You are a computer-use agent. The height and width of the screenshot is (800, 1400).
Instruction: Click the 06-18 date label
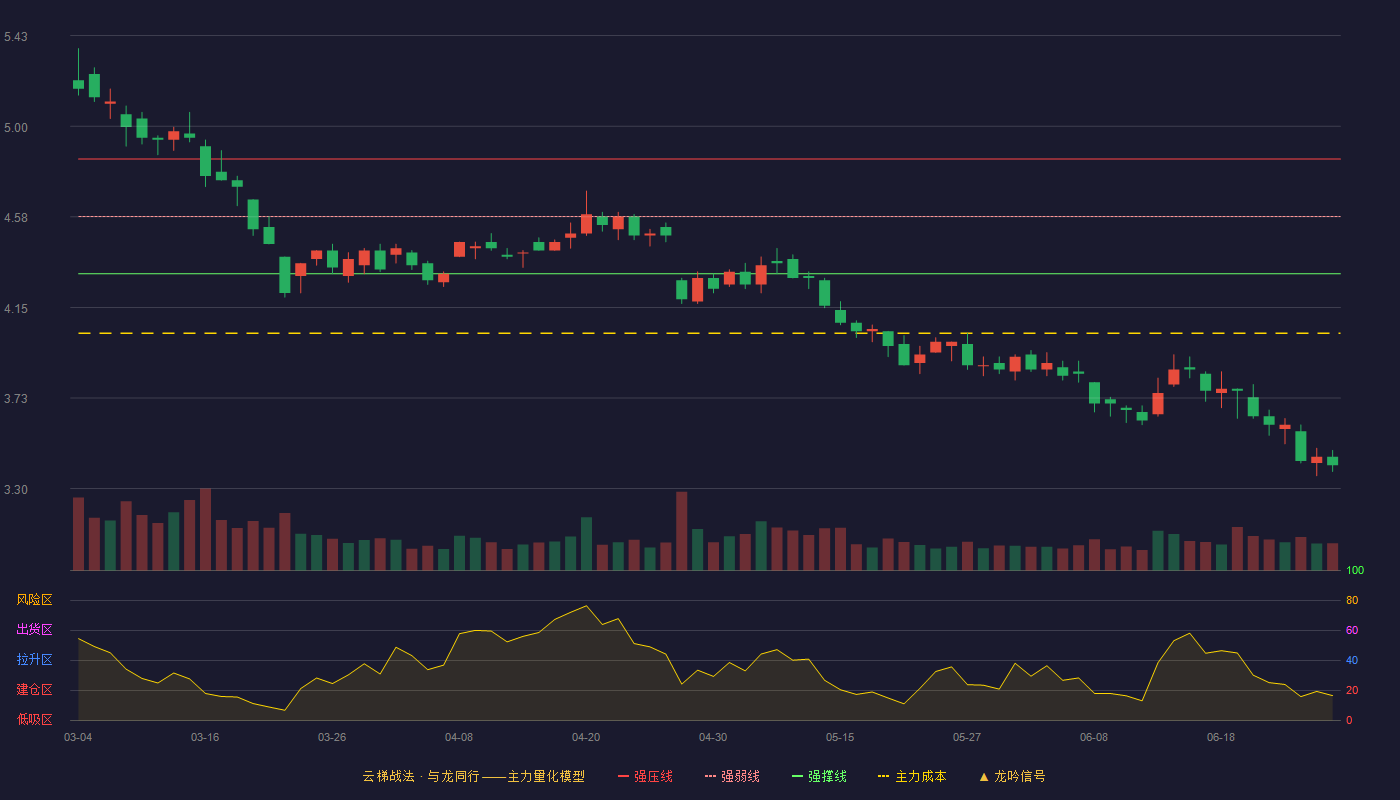(x=1221, y=737)
